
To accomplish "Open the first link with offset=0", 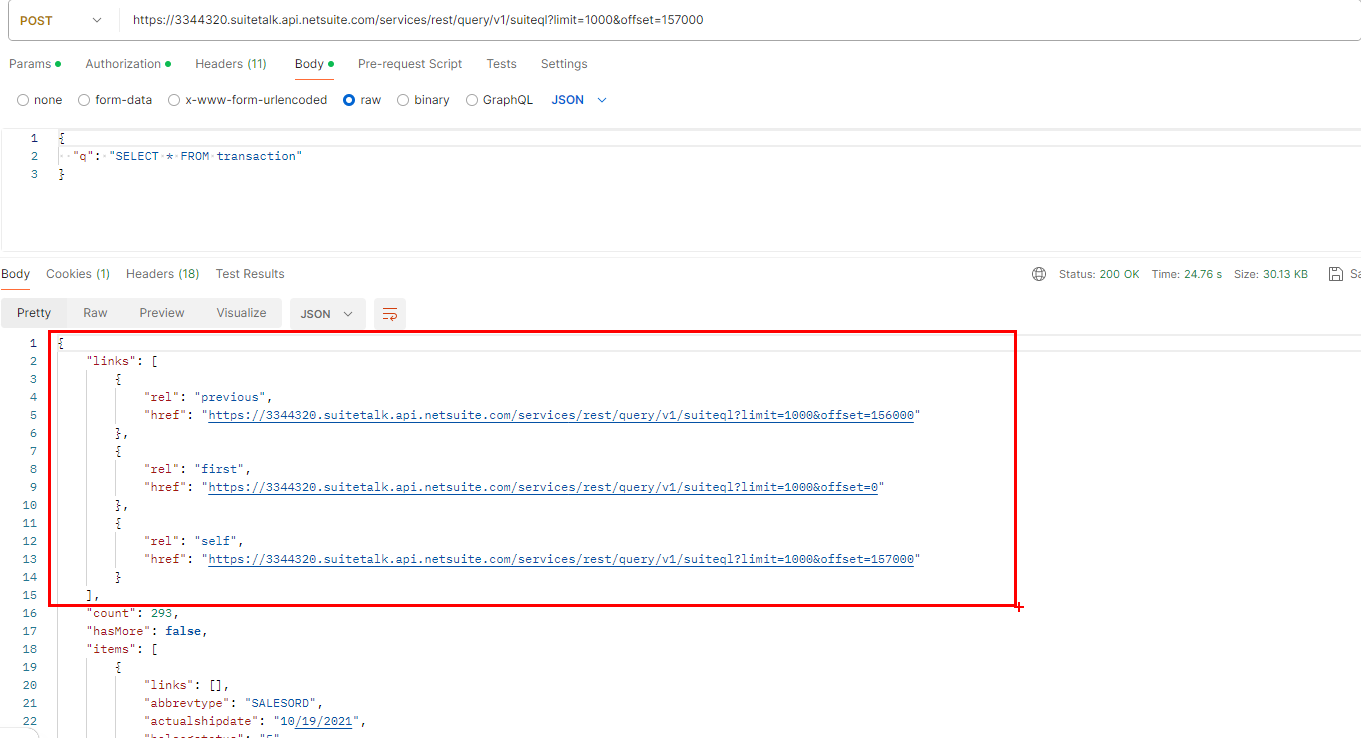I will pyautogui.click(x=543, y=487).
